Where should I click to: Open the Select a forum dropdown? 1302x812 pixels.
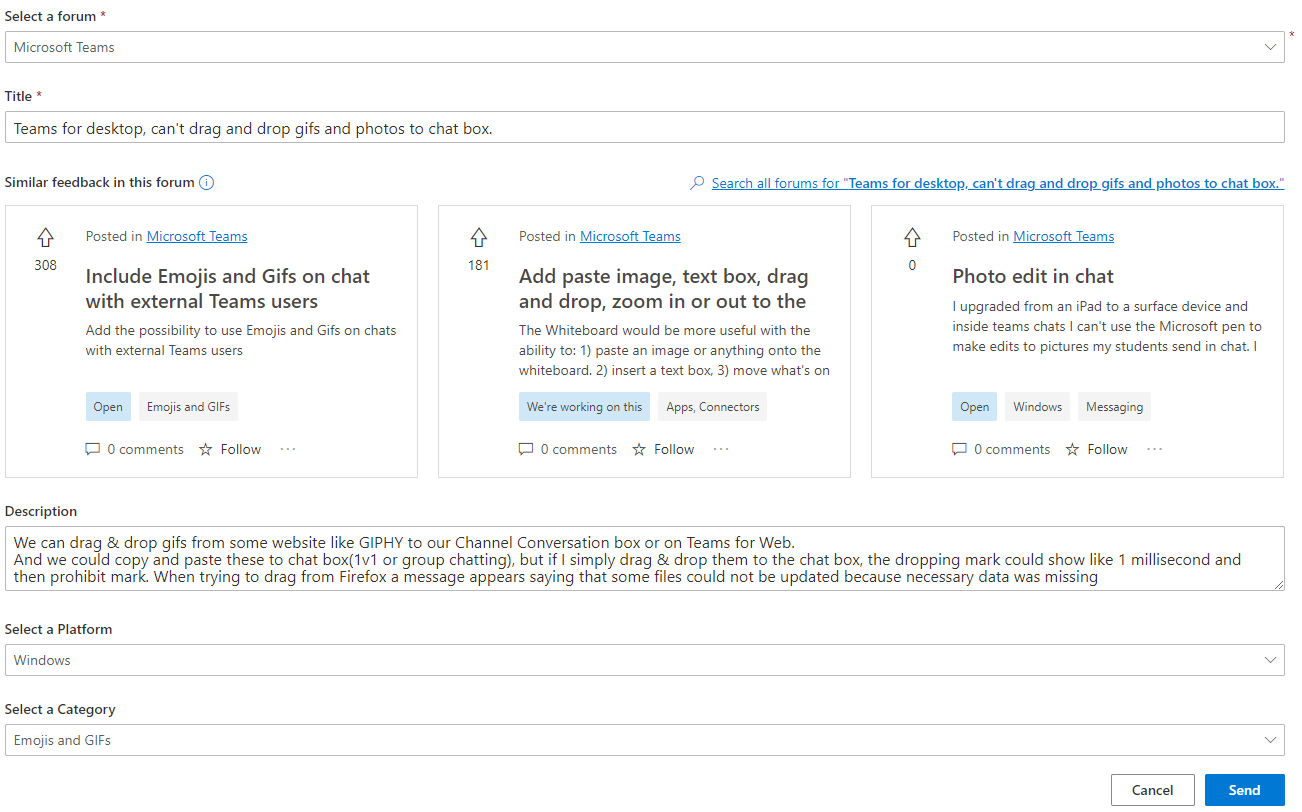(645, 47)
